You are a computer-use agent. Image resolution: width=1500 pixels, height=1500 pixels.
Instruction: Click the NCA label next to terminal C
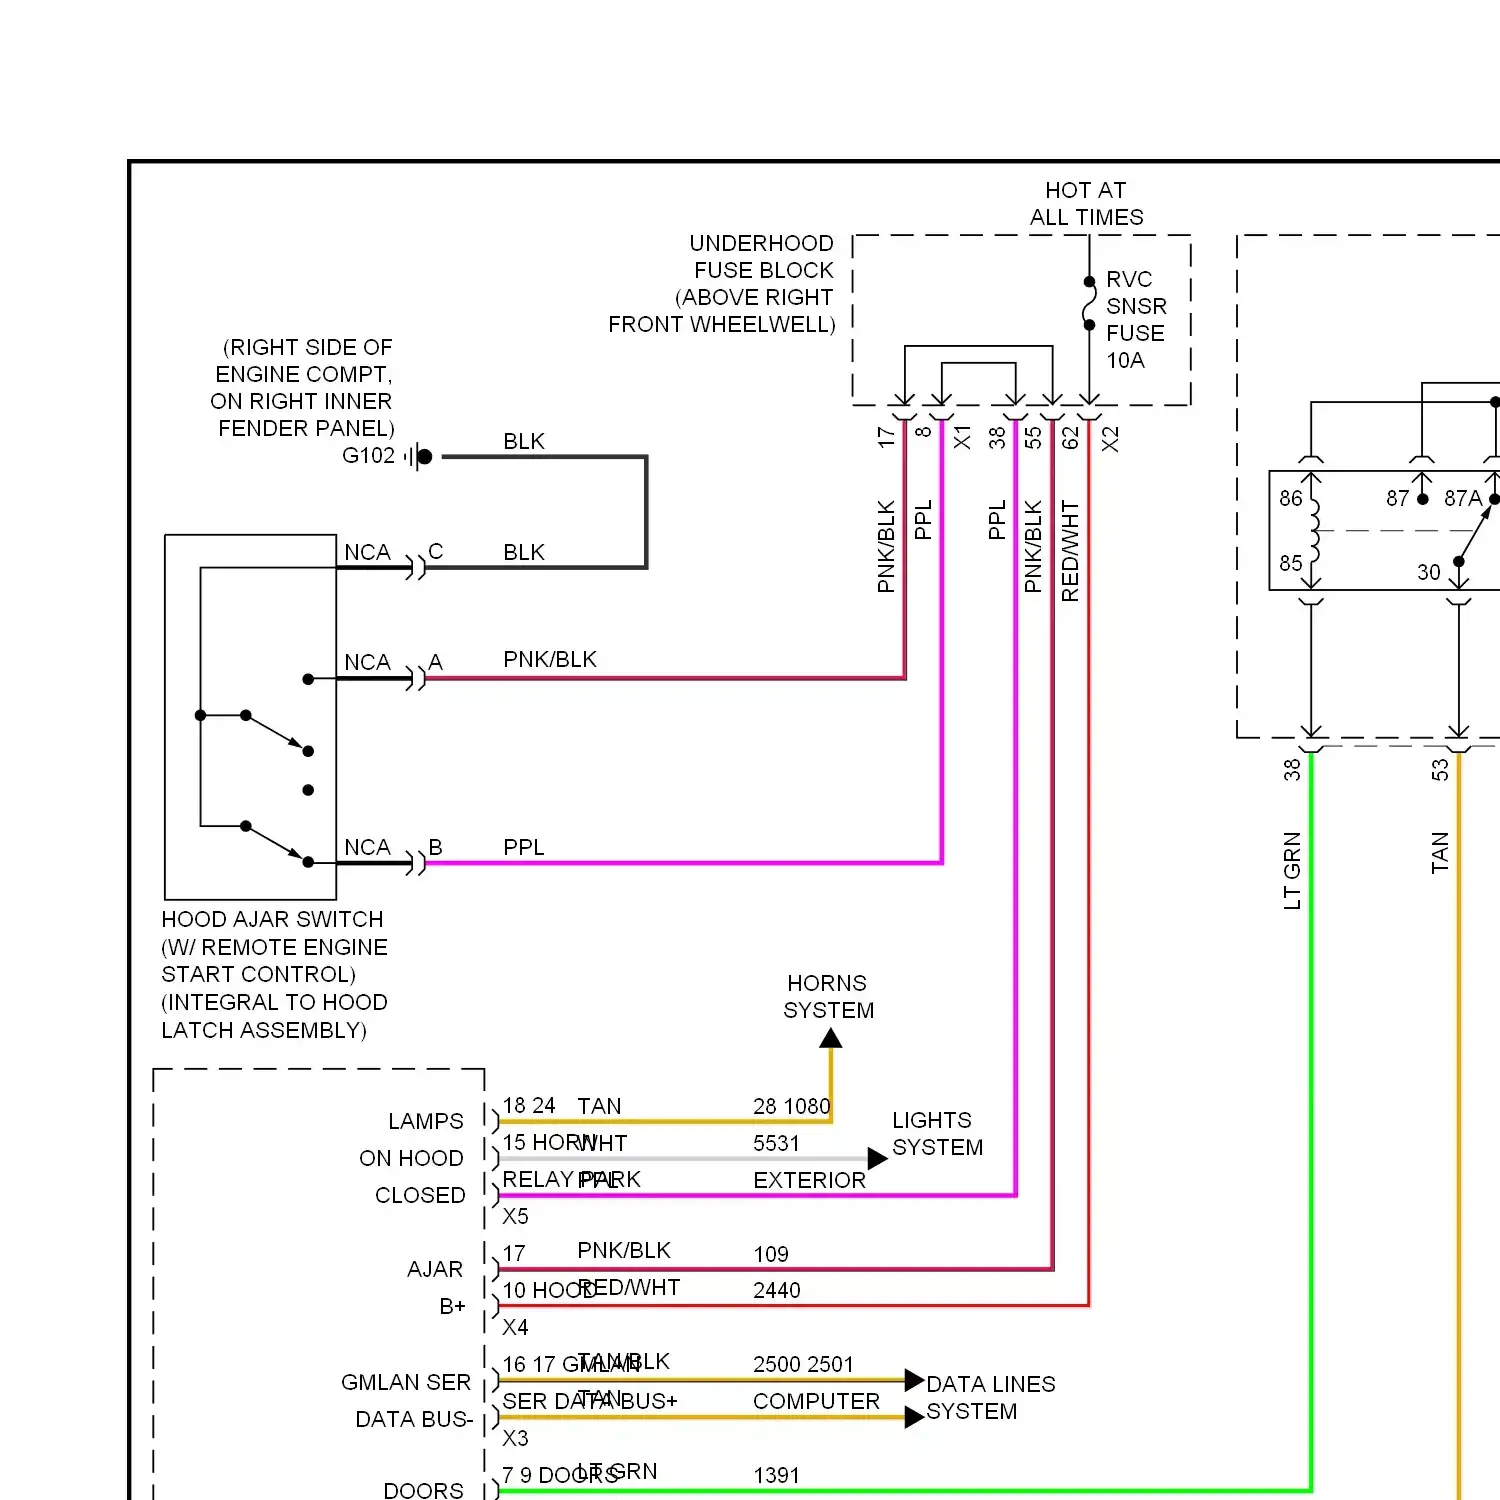367,553
